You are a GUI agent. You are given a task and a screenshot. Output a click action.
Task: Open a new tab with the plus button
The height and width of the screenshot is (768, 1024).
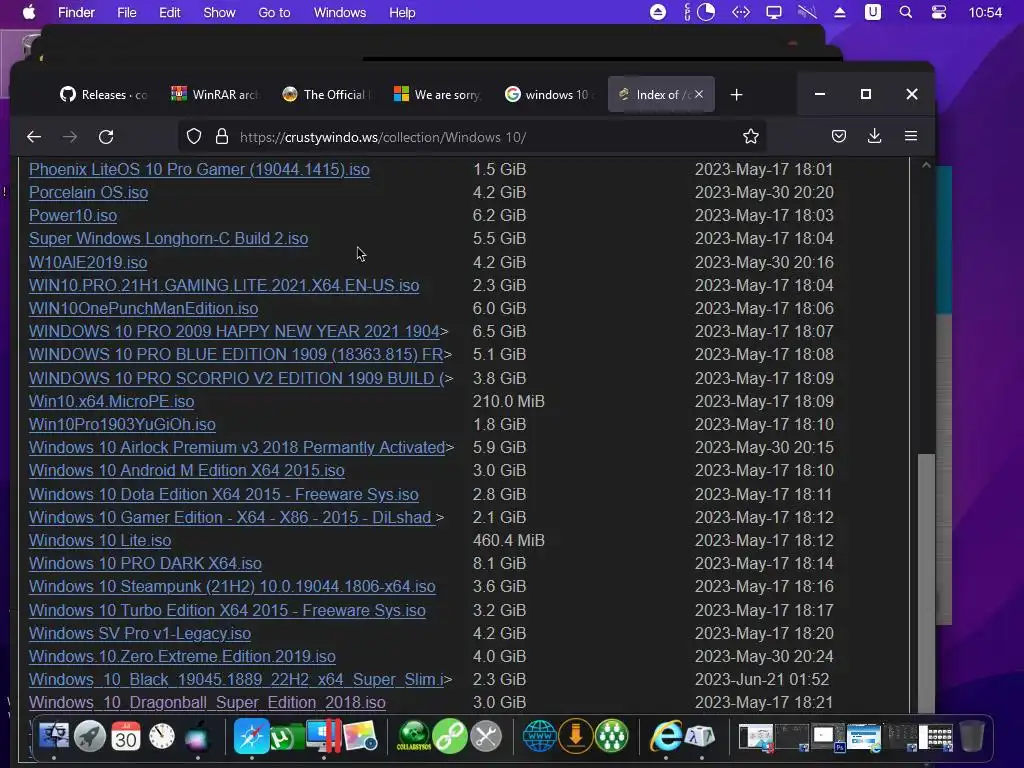tap(737, 95)
